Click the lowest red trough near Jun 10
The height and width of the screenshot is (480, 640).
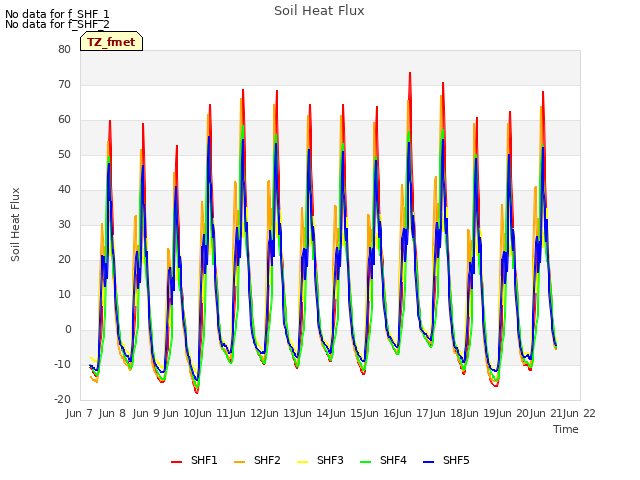point(197,393)
